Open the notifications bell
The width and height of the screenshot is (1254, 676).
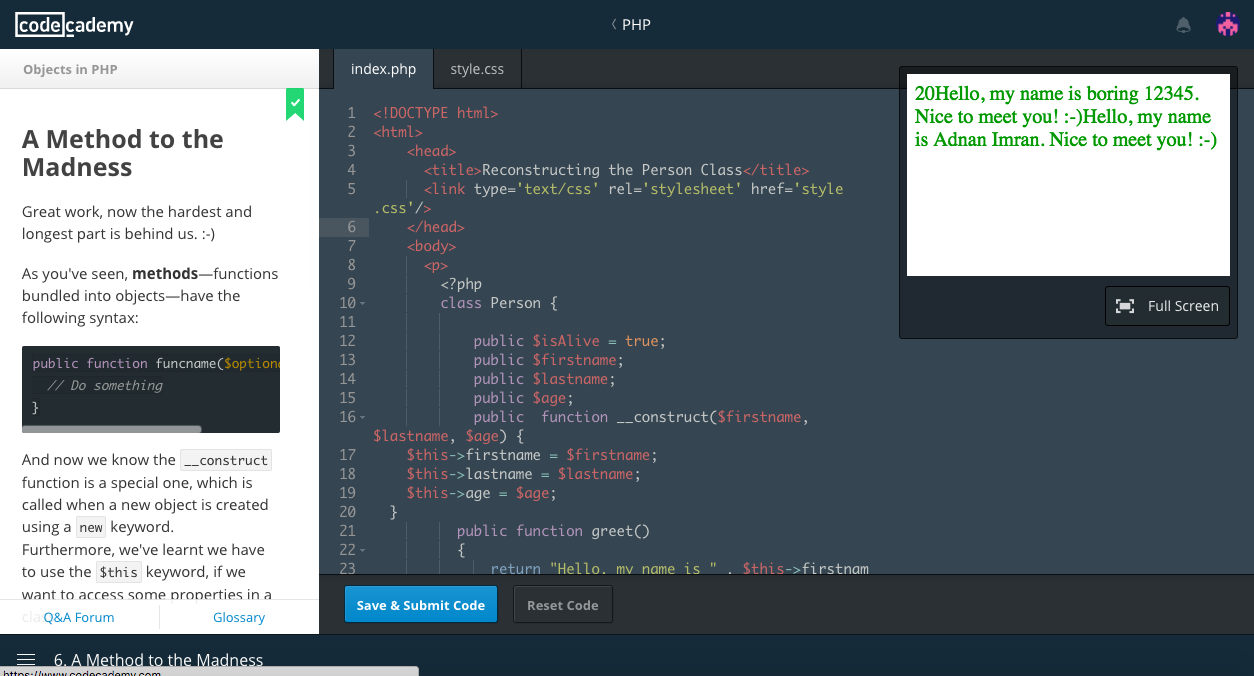(x=1184, y=26)
